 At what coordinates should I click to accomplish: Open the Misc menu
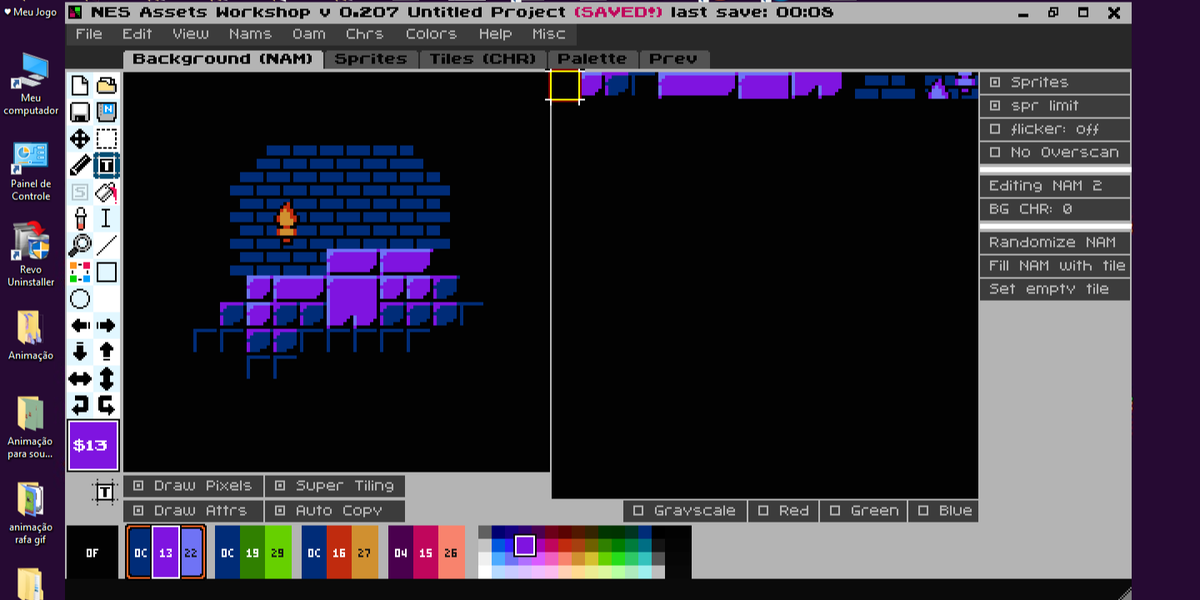(x=548, y=33)
